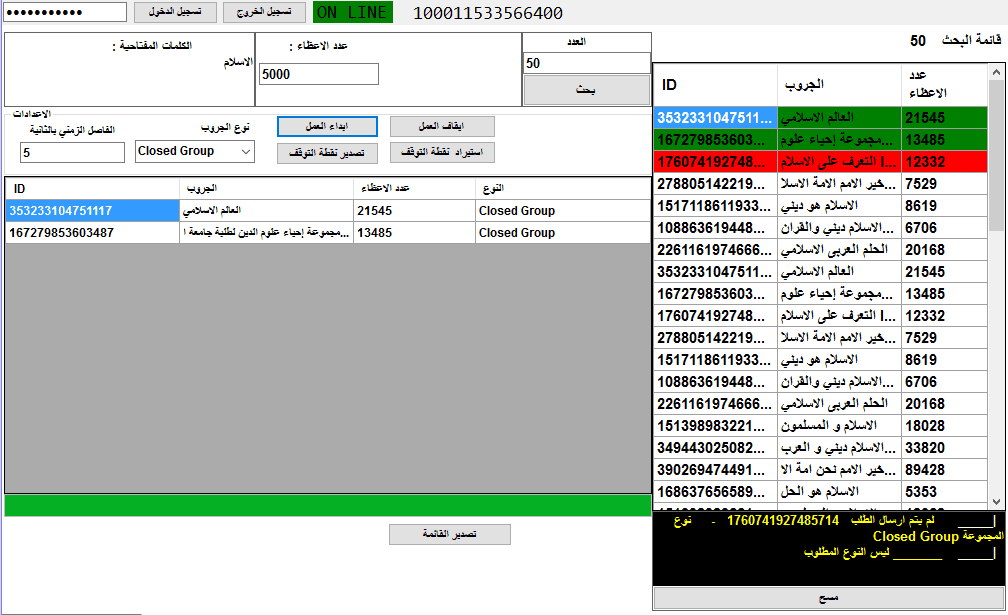Focus the password input field

65,12
